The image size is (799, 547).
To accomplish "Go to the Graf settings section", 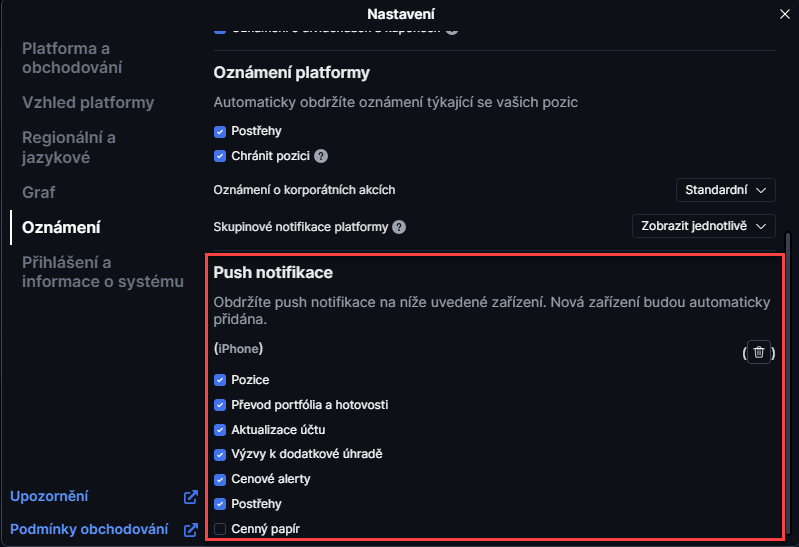I will pos(39,192).
